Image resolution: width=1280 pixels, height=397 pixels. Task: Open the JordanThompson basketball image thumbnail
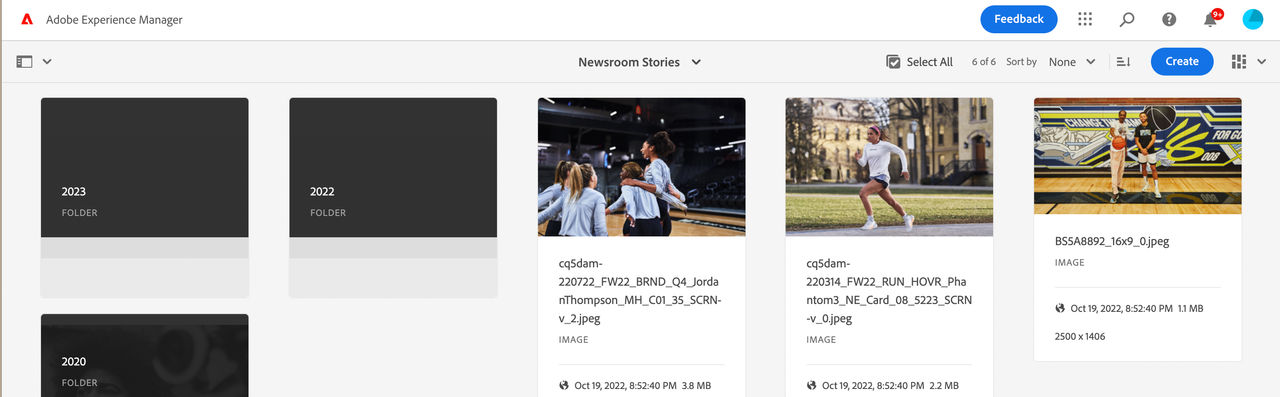642,167
